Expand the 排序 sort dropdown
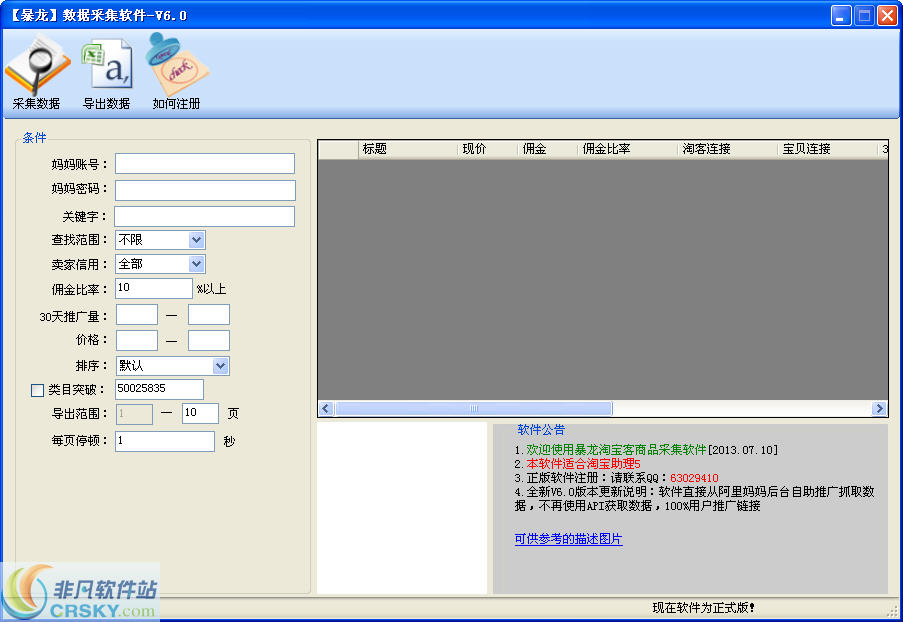 (220, 366)
